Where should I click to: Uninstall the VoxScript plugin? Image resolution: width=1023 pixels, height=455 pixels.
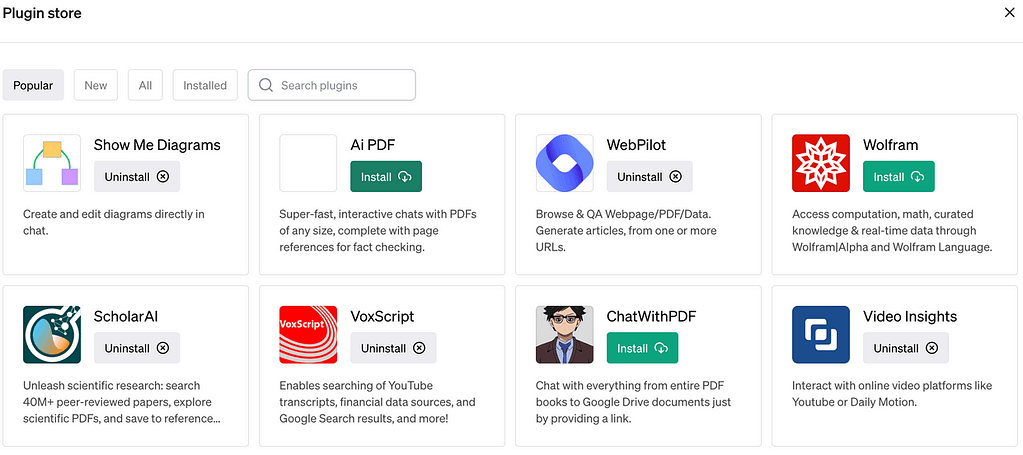(393, 348)
